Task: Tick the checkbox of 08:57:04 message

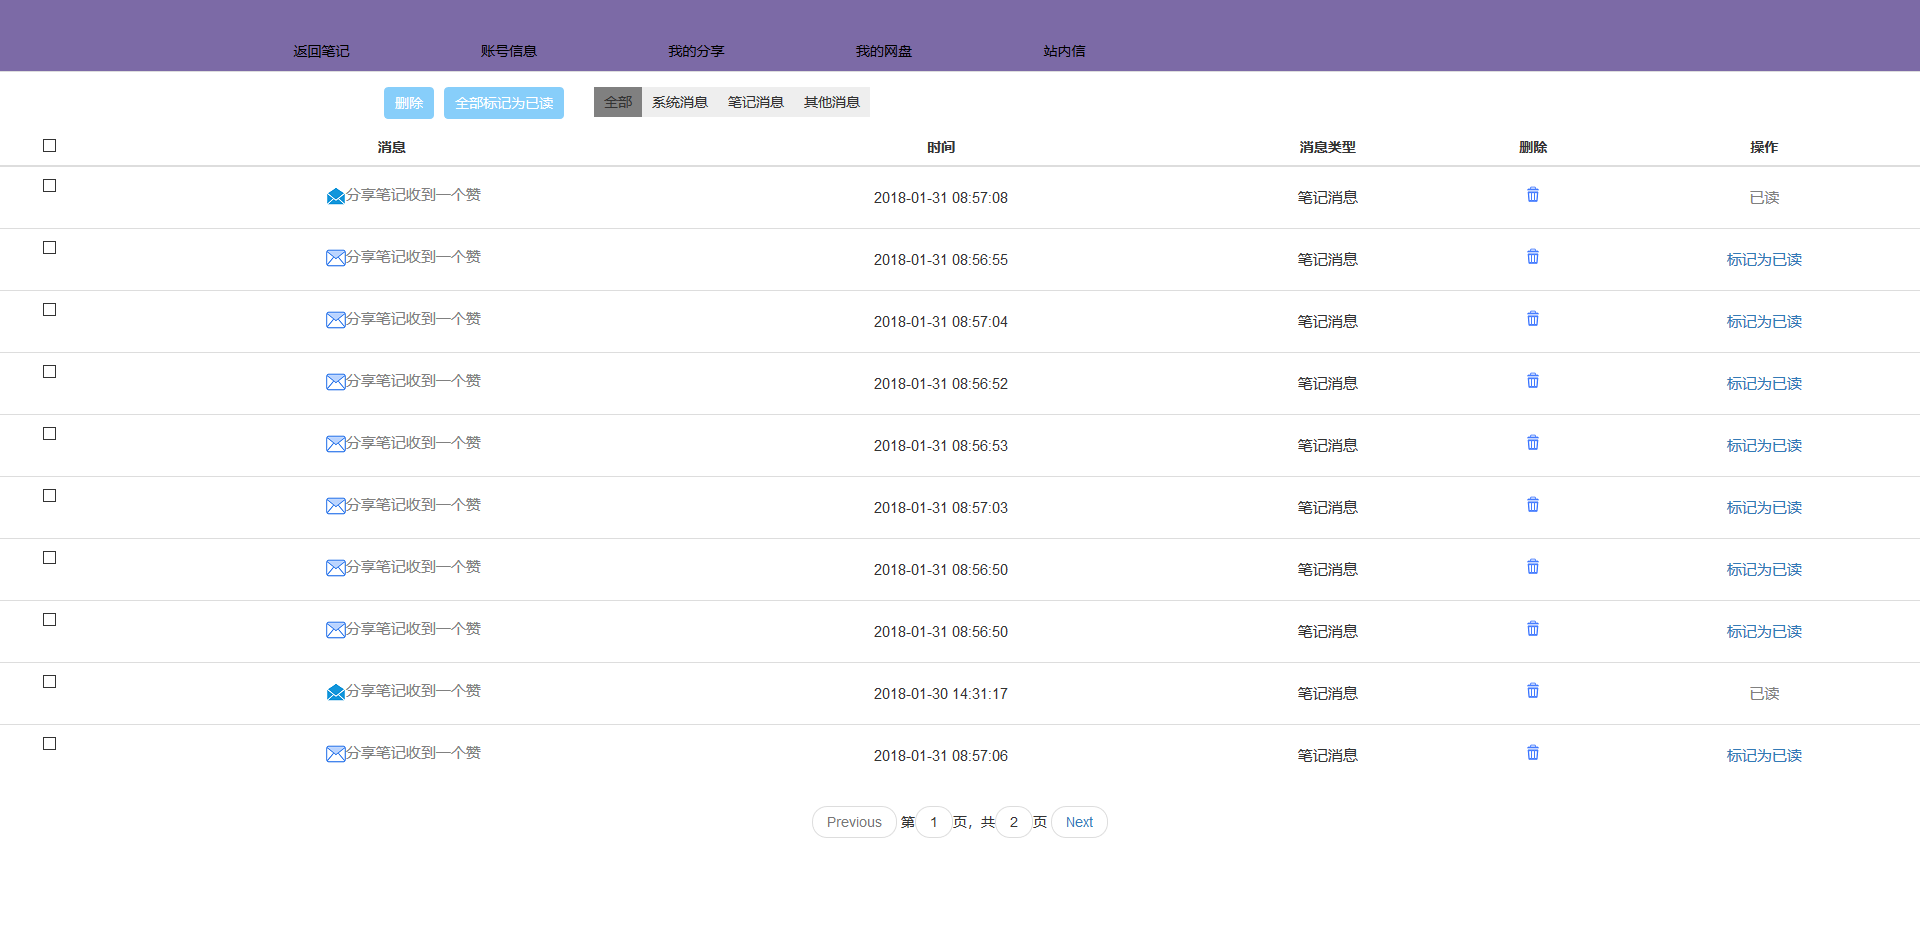Action: [x=49, y=310]
